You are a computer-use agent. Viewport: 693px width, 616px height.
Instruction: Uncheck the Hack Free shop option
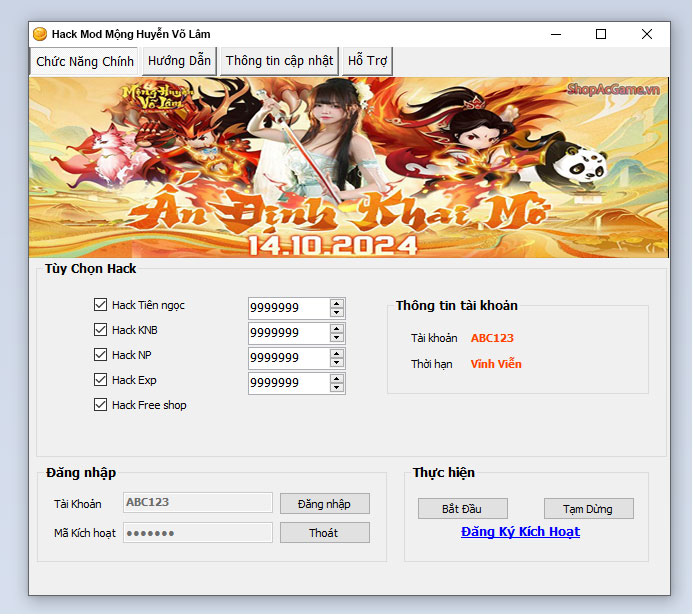click(100, 405)
